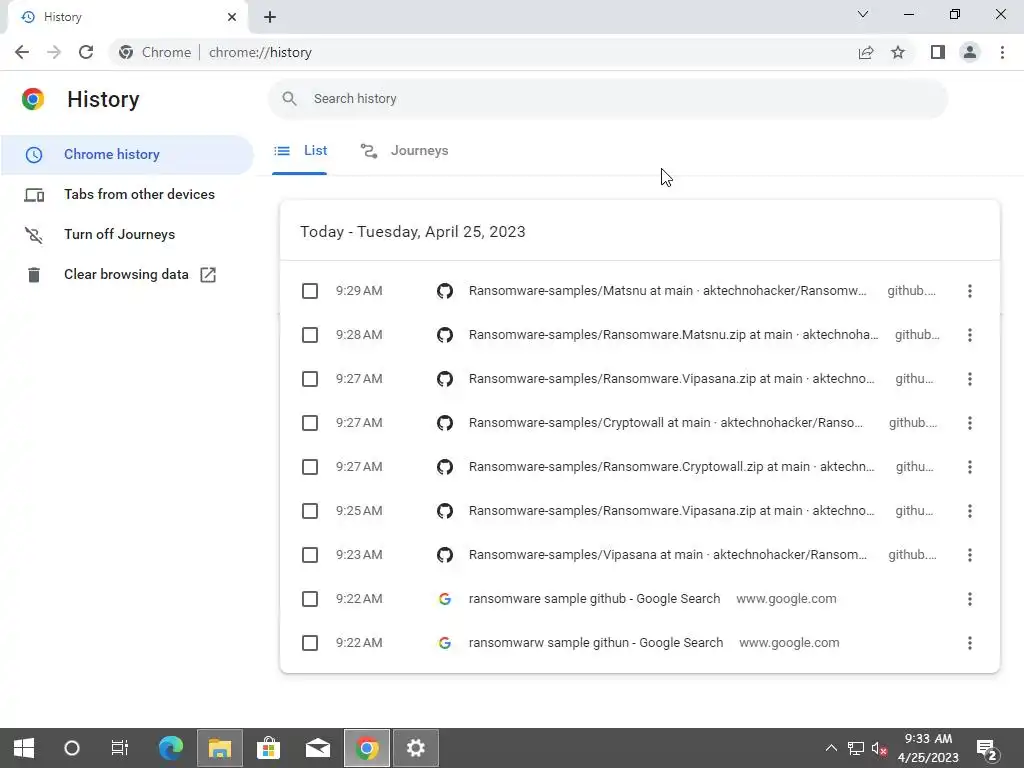Check the 9:23 AM Vipasana at main checkbox
This screenshot has width=1024, height=768.
(x=310, y=555)
